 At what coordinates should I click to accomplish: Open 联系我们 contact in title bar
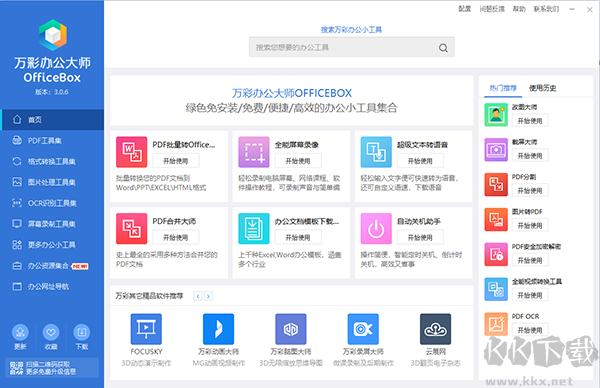tap(546, 9)
